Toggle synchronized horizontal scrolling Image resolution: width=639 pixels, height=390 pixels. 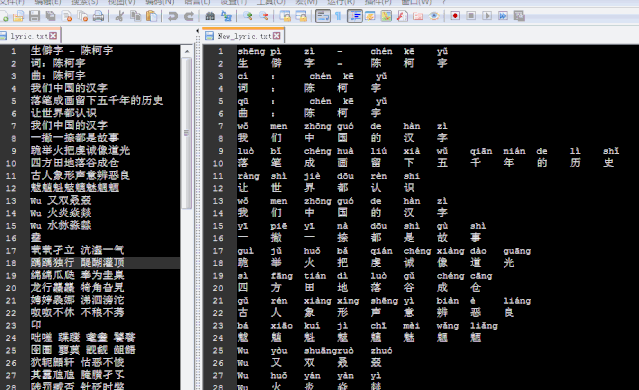pos(301,16)
